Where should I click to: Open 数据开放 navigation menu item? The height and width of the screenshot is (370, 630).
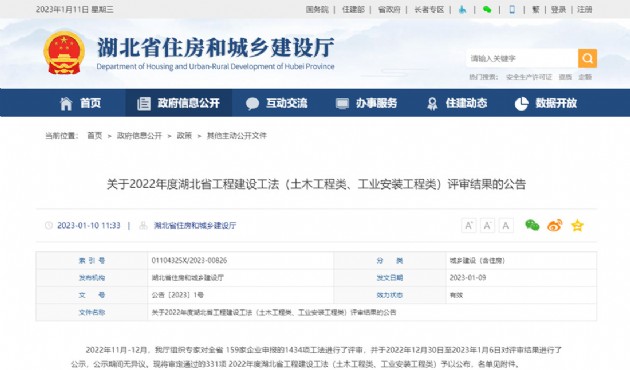point(546,103)
